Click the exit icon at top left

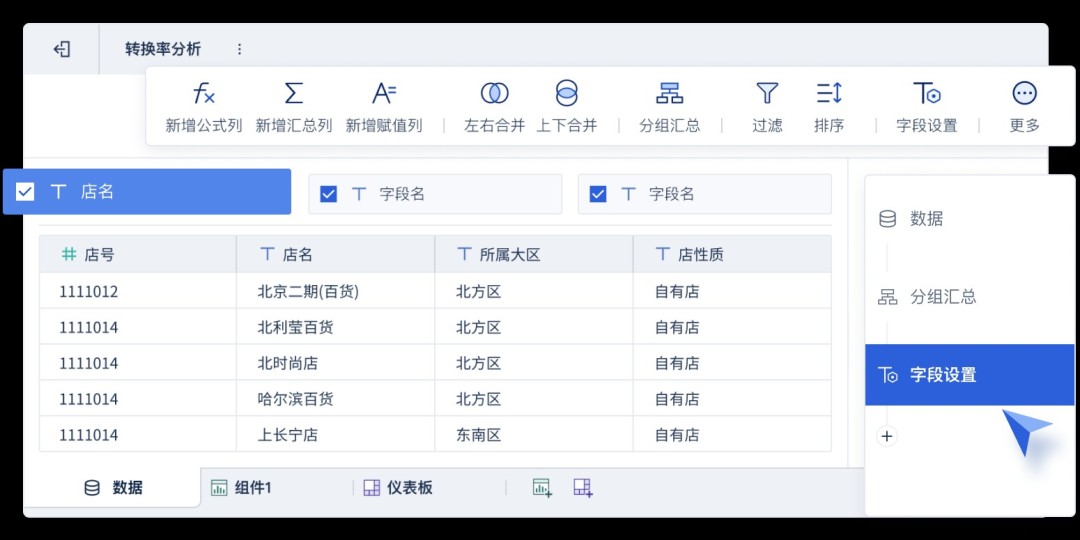coord(62,49)
